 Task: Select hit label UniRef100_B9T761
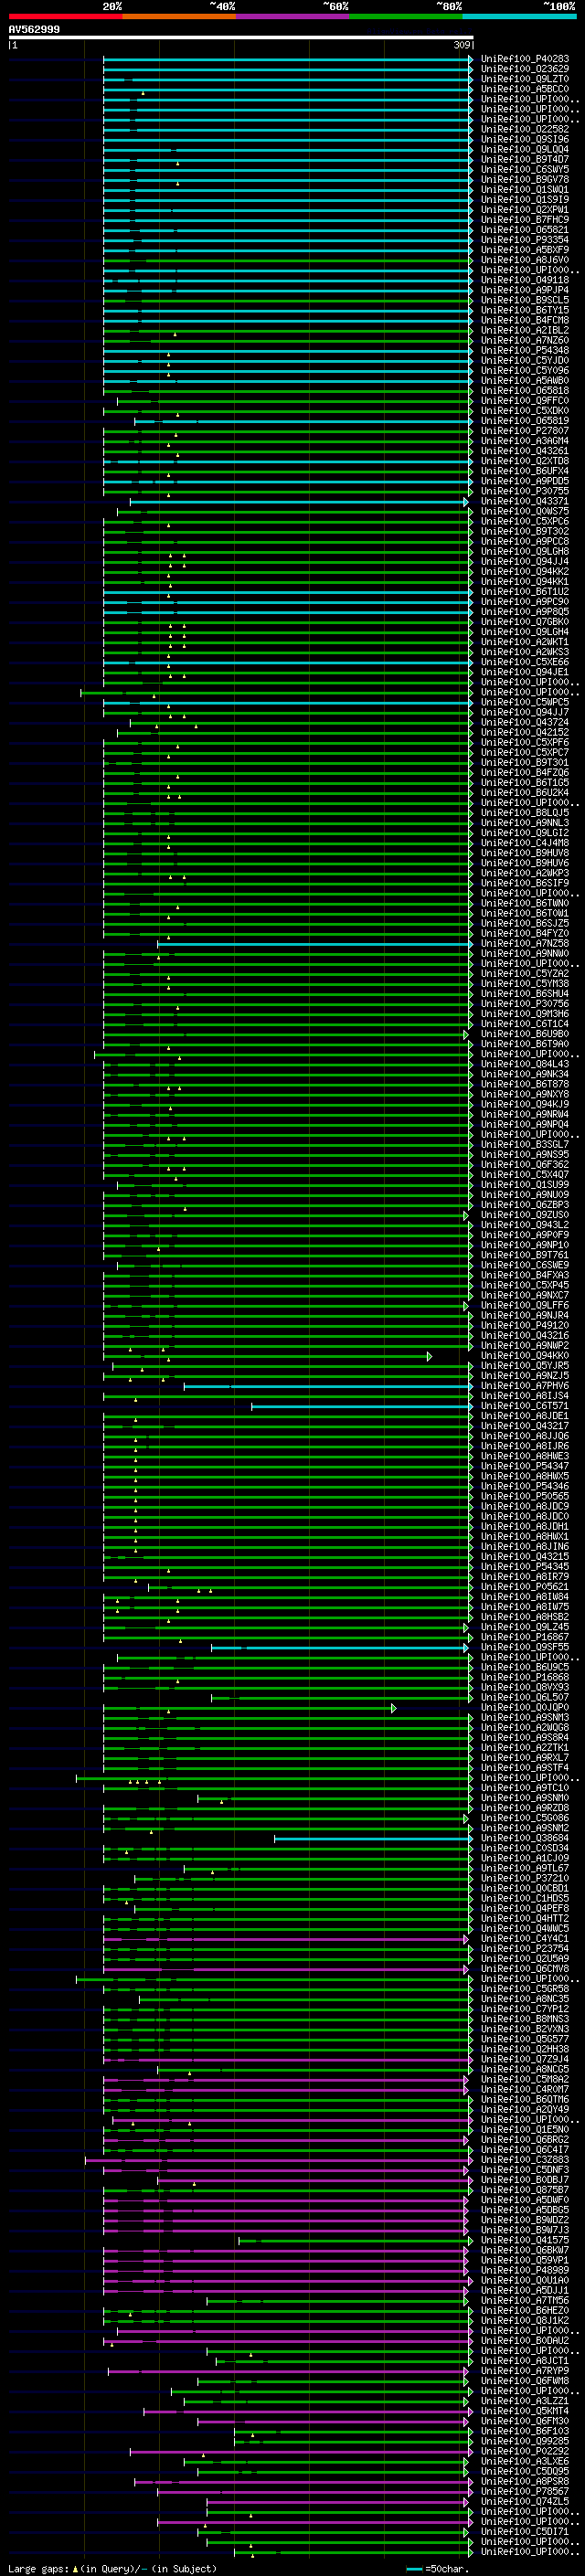(525, 1255)
